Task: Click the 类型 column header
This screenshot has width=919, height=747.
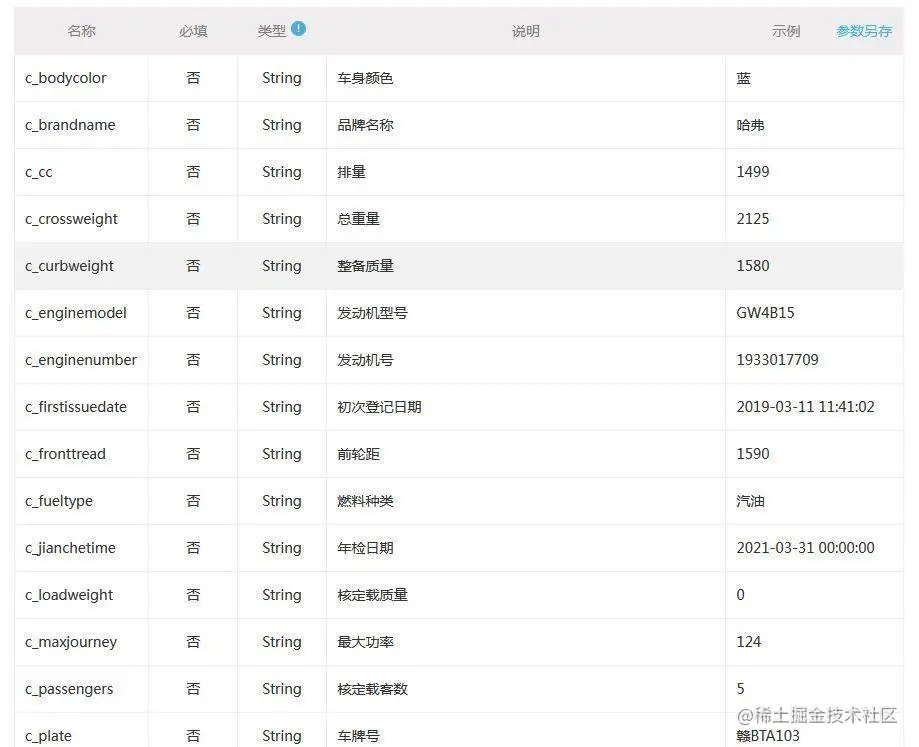Action: coord(272,31)
